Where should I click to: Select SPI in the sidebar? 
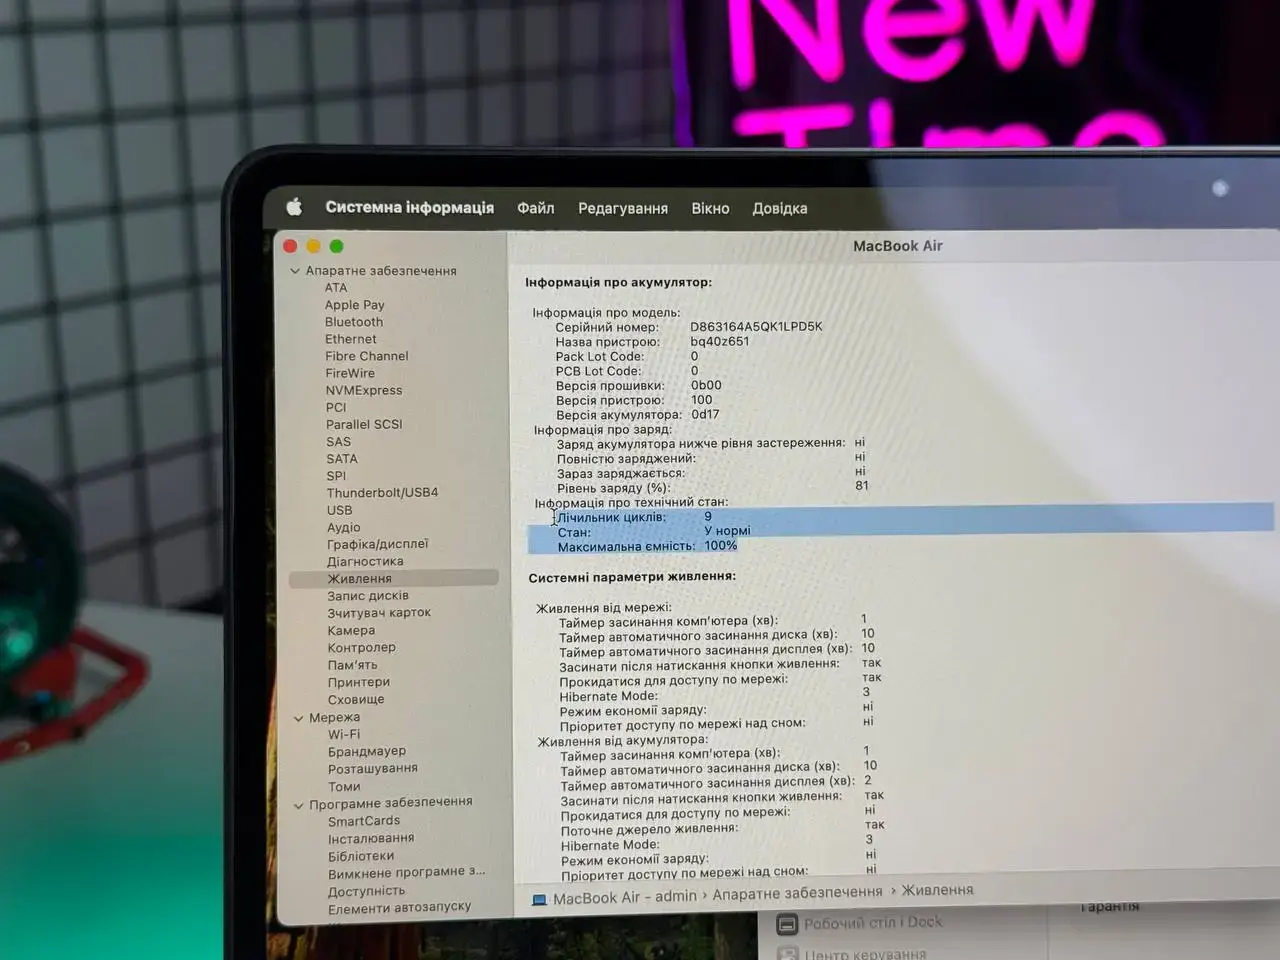(336, 476)
